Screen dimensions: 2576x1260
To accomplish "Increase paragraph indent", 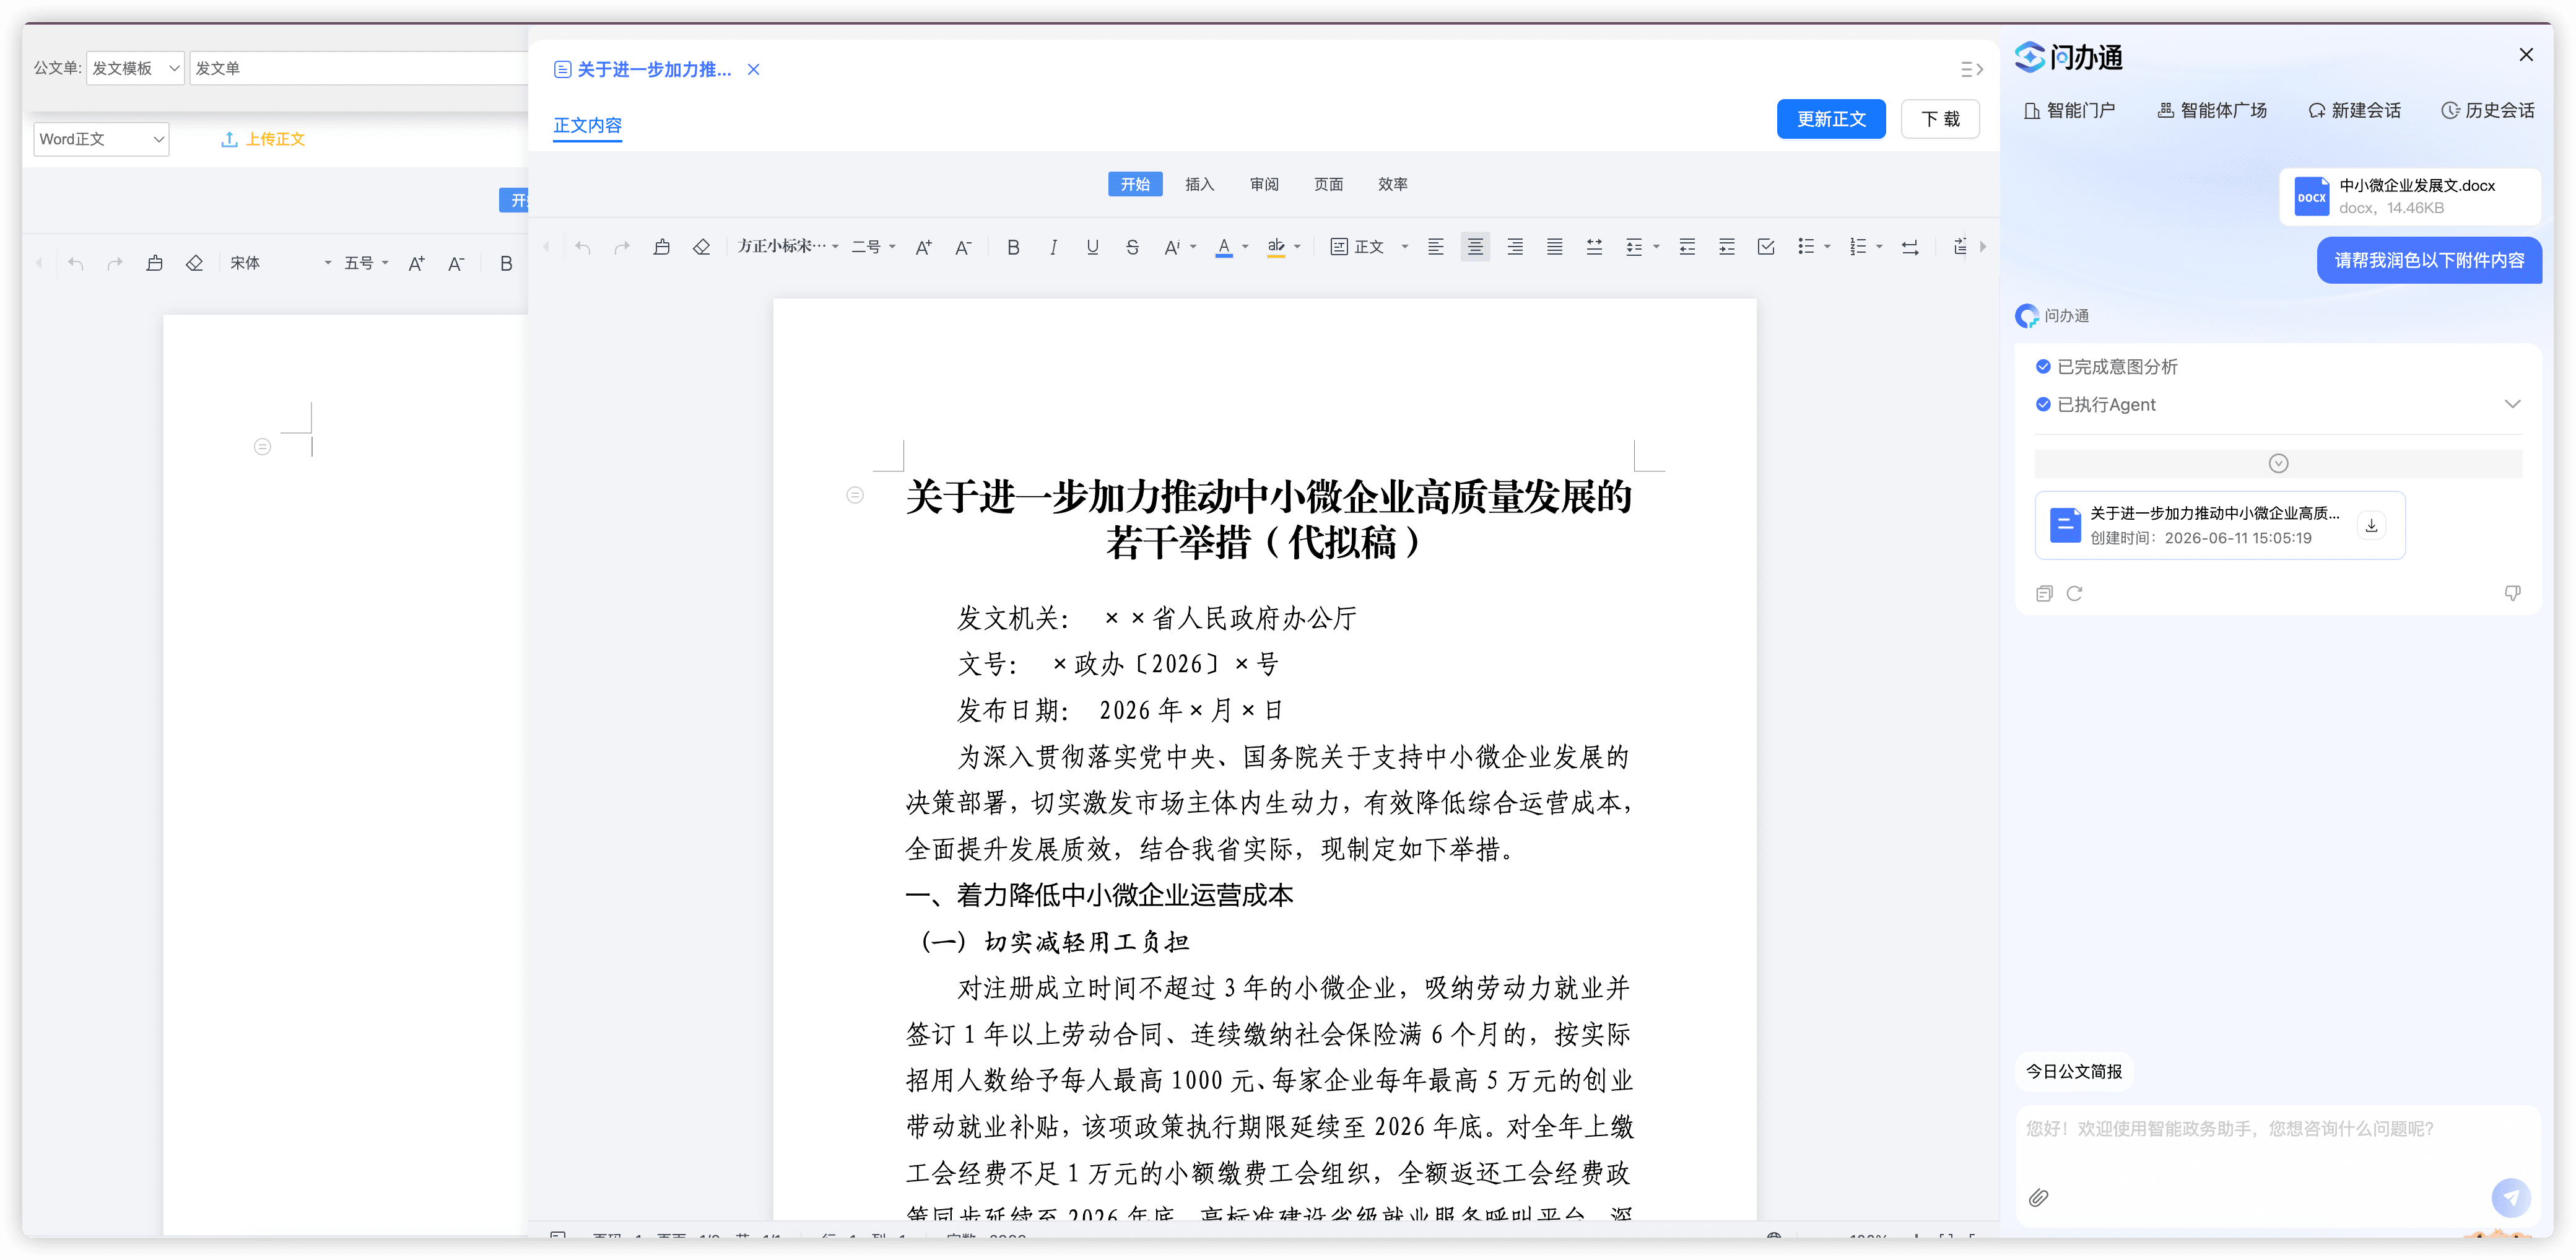I will coord(1727,247).
